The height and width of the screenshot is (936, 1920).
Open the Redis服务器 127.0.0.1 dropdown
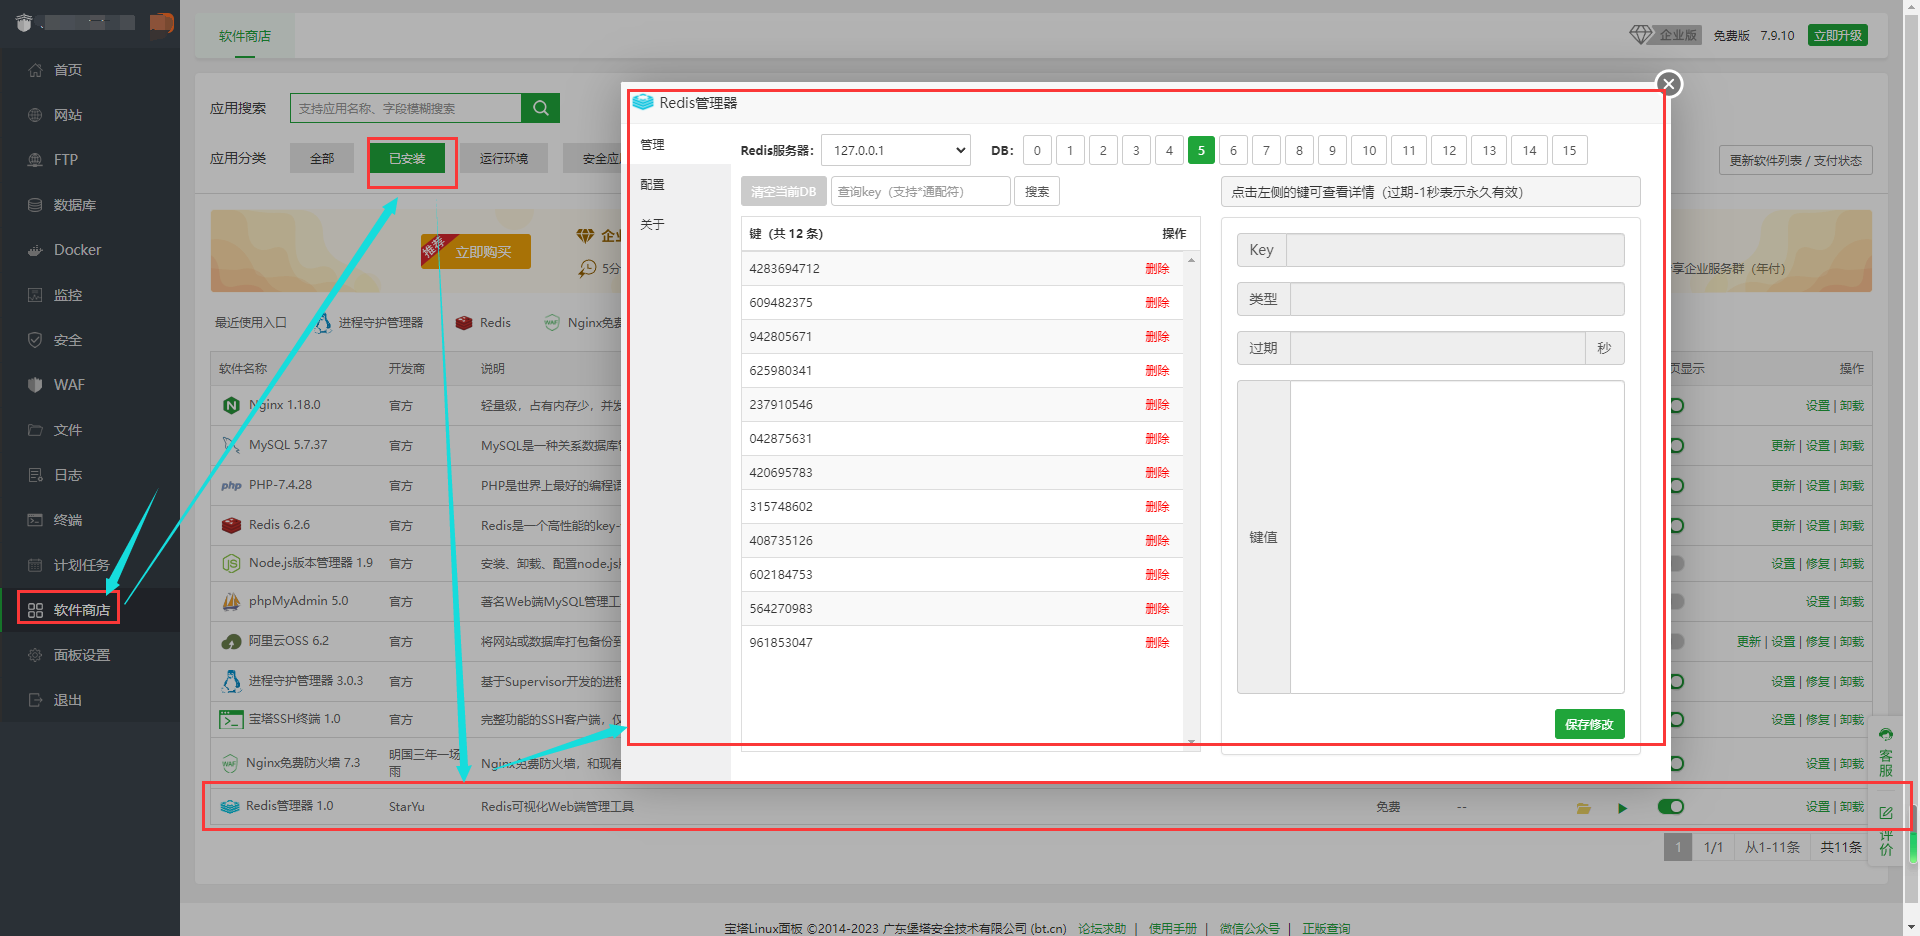click(896, 151)
